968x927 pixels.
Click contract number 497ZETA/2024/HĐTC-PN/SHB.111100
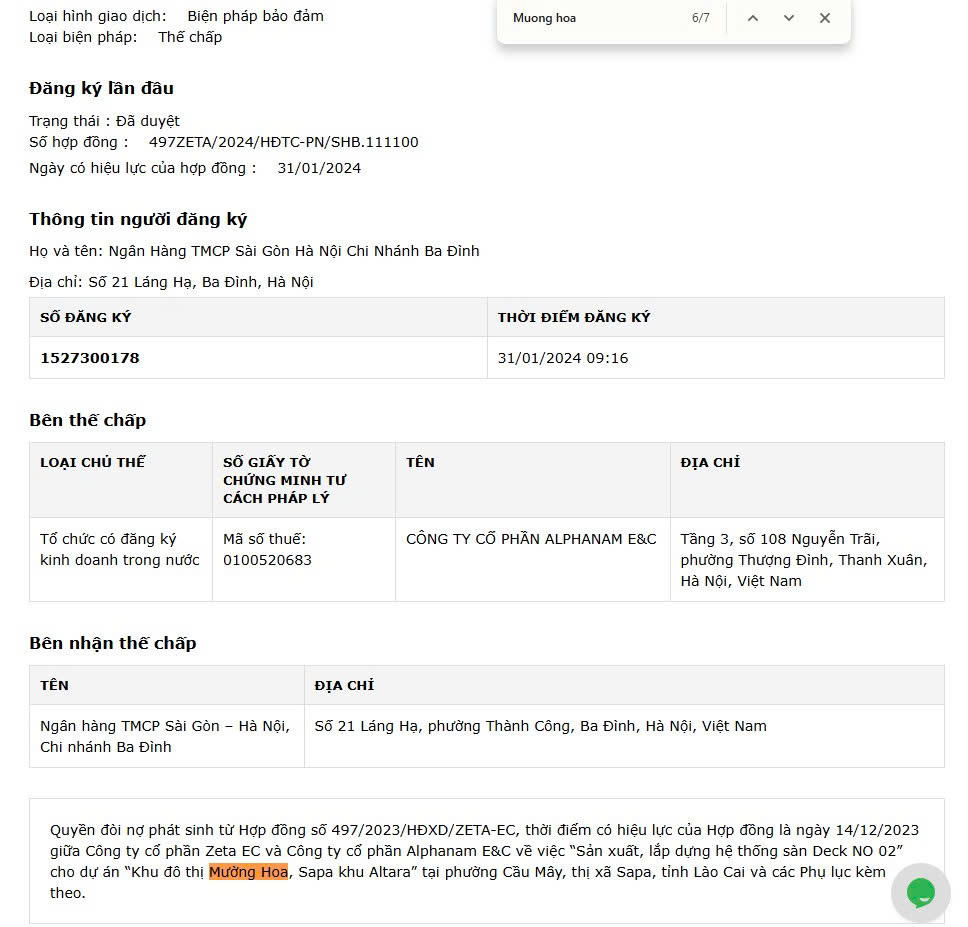[283, 142]
